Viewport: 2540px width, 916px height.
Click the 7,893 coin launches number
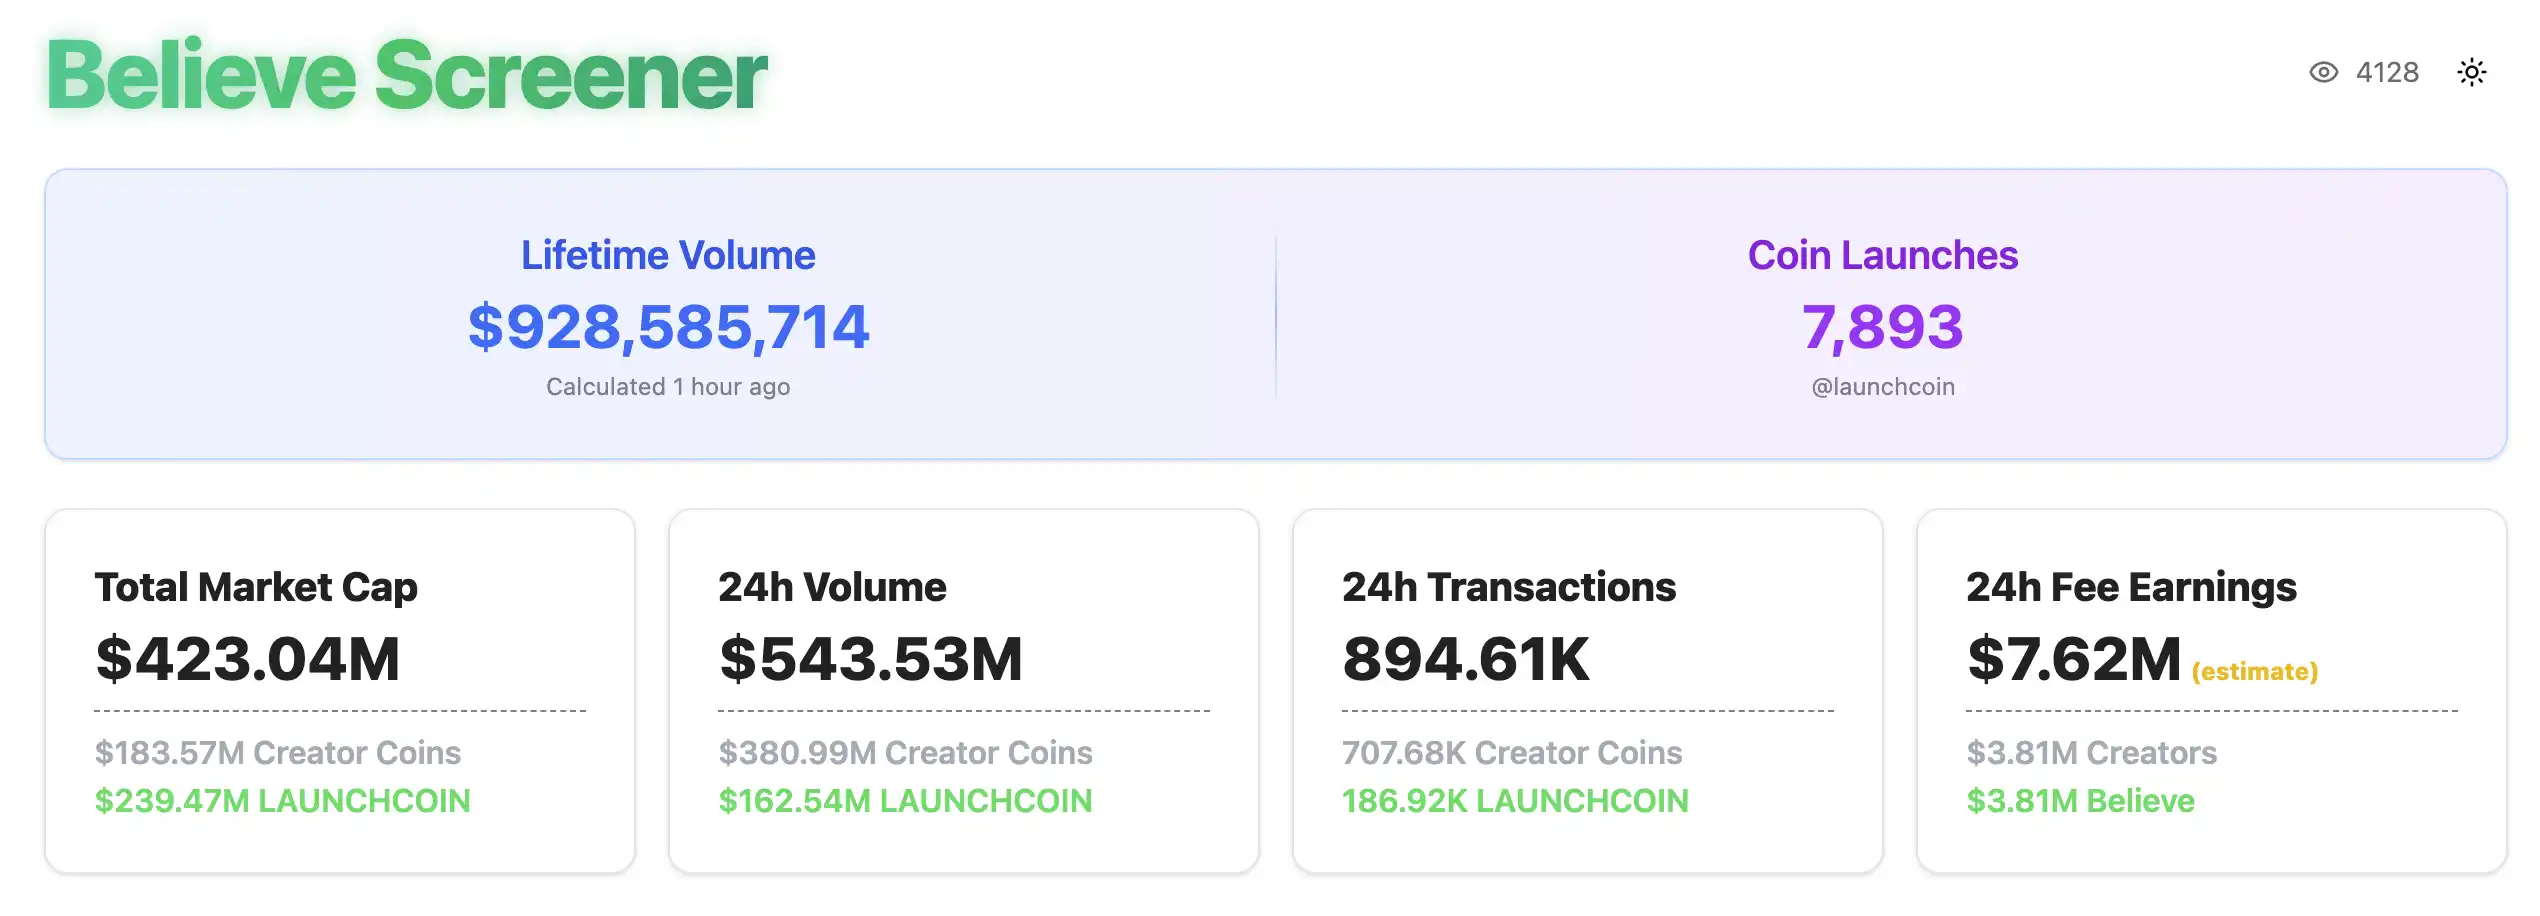(x=1882, y=326)
